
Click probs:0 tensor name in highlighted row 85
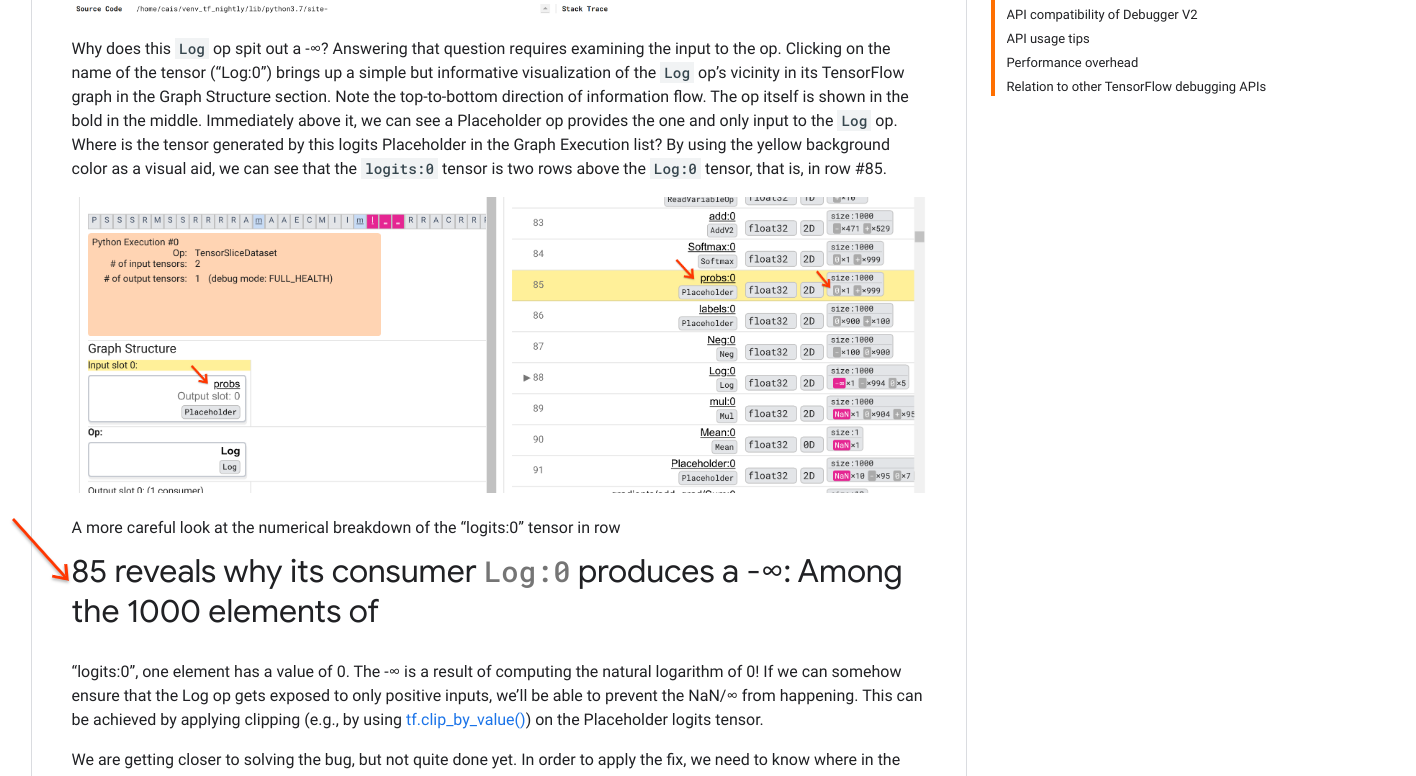point(717,278)
